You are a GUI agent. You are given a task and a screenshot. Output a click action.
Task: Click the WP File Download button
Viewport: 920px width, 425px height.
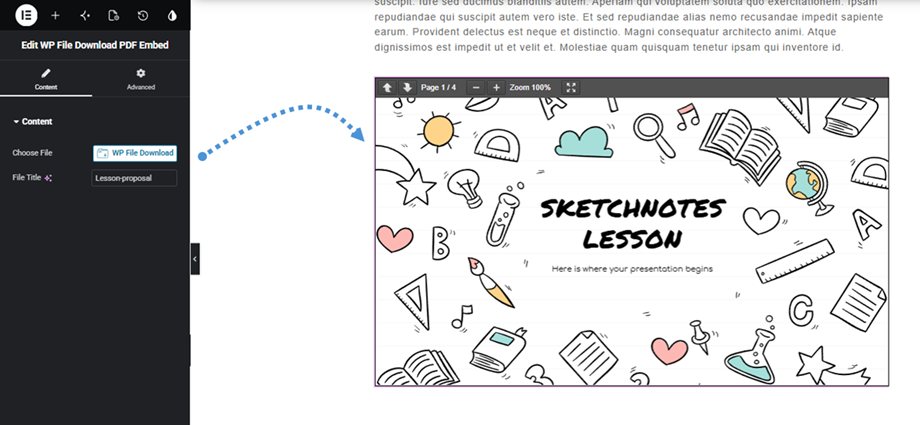click(x=135, y=153)
